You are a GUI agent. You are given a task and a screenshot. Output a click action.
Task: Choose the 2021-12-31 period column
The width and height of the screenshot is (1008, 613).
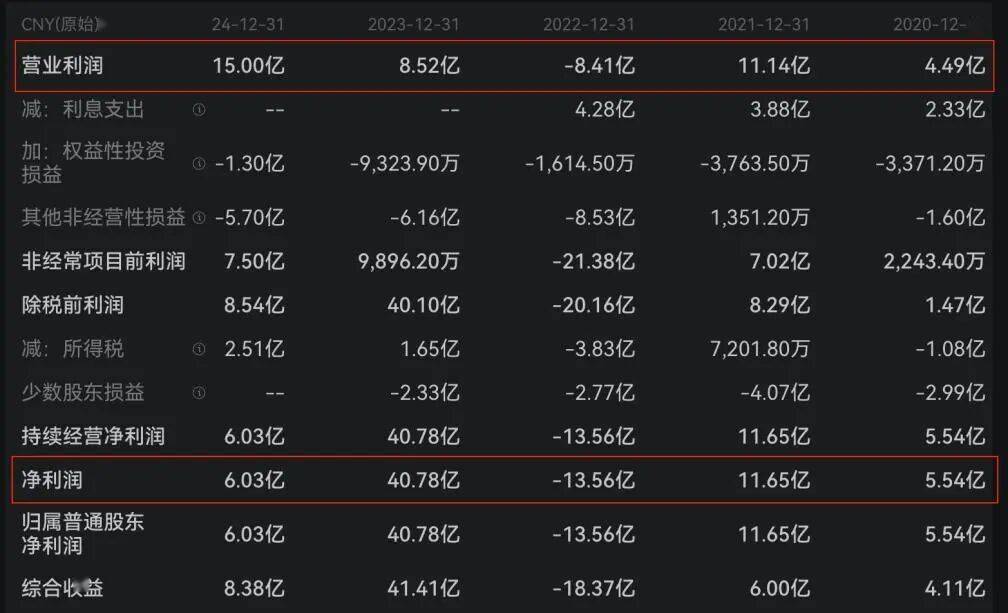point(764,23)
